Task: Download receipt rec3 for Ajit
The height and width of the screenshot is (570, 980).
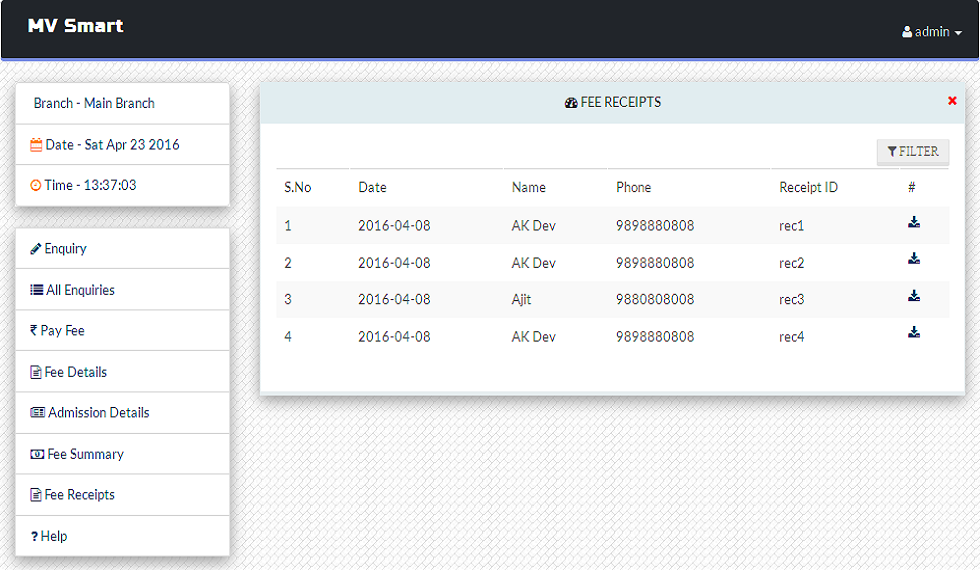Action: pyautogui.click(x=914, y=296)
